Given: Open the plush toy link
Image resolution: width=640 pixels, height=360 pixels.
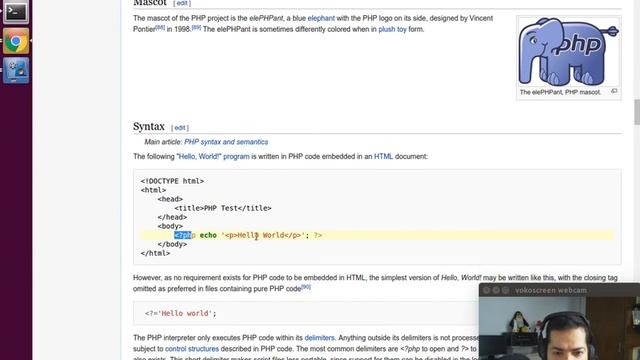Looking at the screenshot, I should click(x=392, y=29).
